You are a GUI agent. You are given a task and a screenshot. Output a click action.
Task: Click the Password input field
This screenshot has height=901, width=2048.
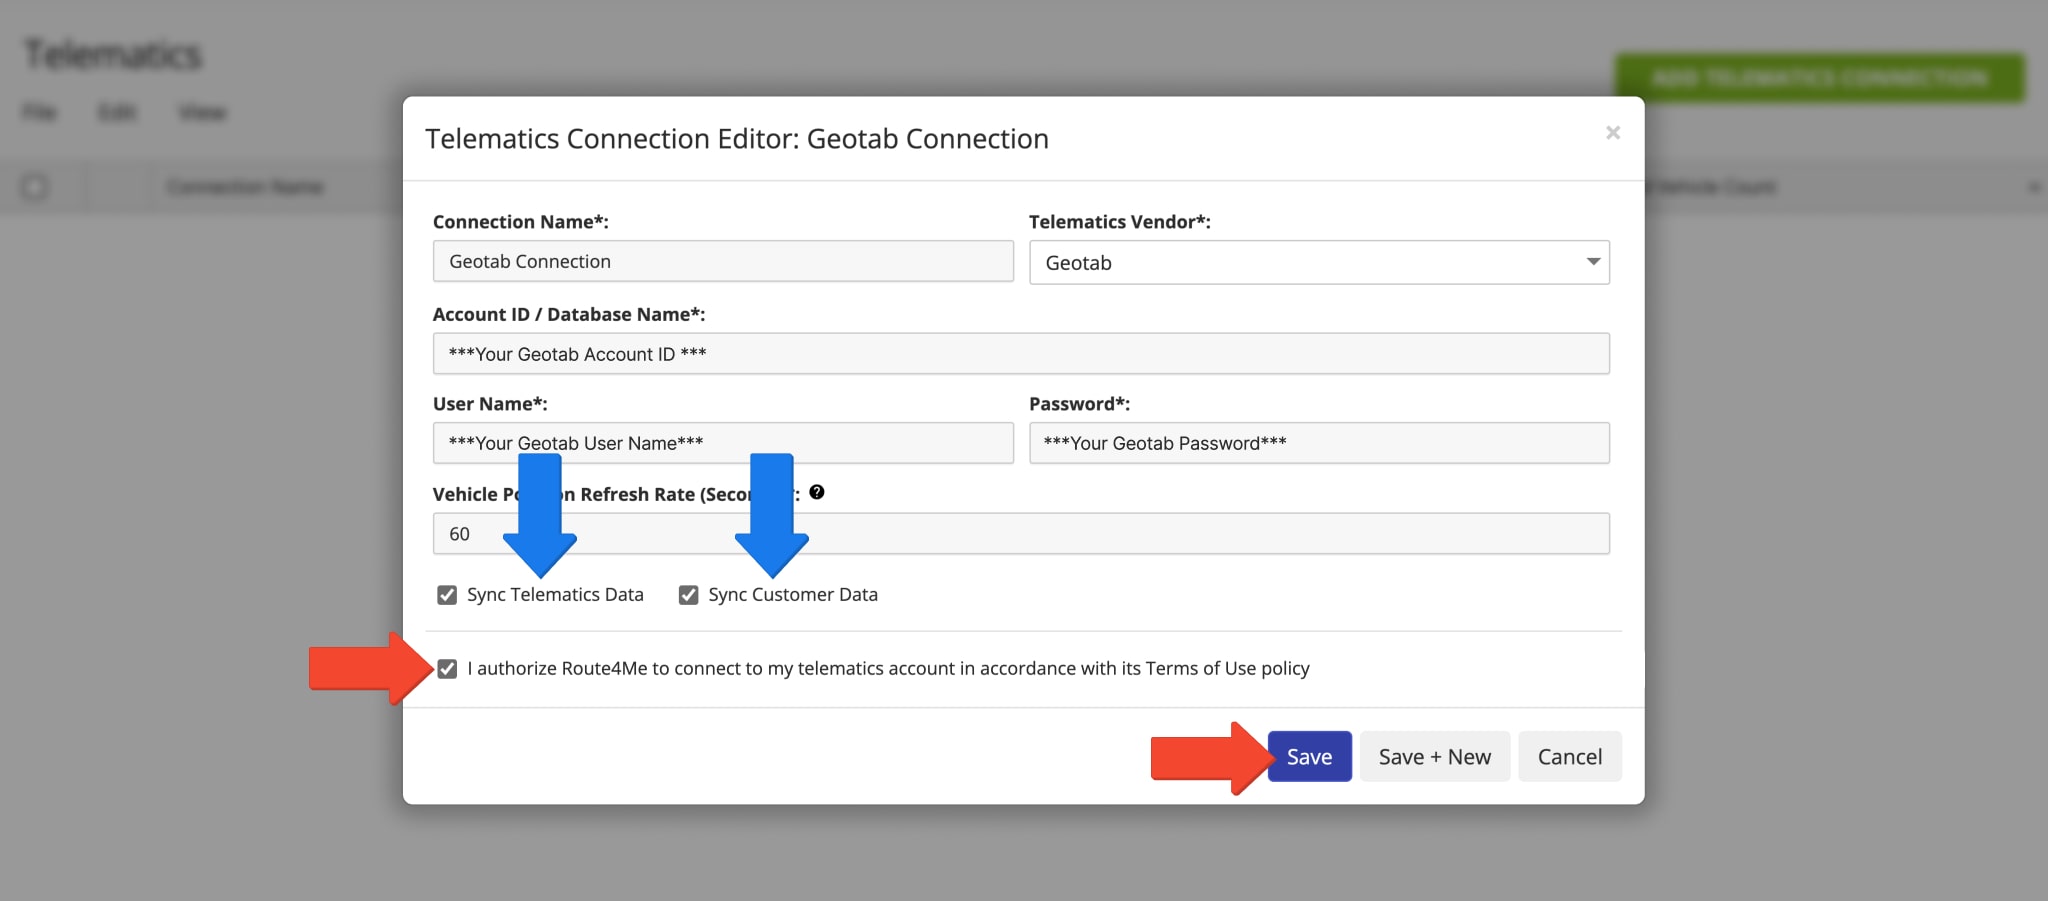click(1319, 443)
